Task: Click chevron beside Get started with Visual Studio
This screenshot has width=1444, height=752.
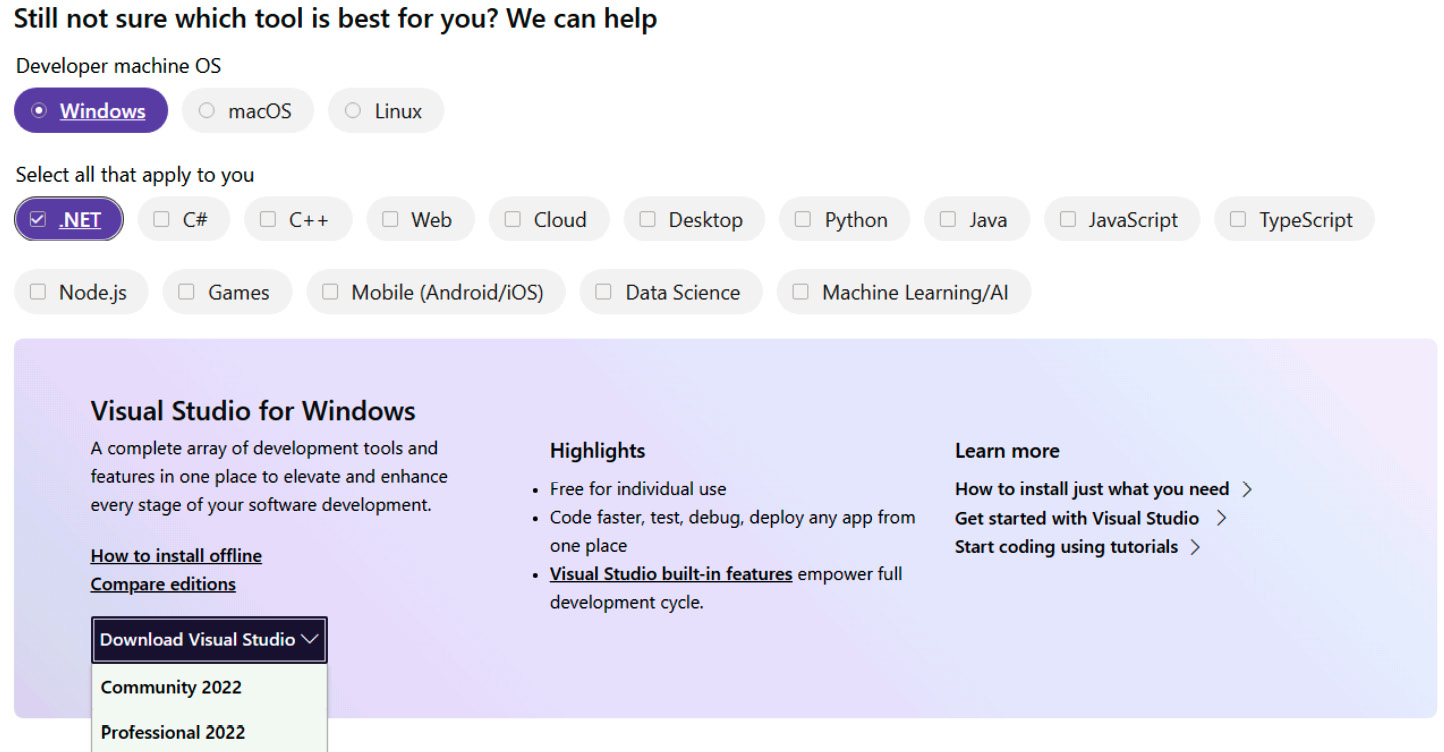Action: click(x=1221, y=518)
